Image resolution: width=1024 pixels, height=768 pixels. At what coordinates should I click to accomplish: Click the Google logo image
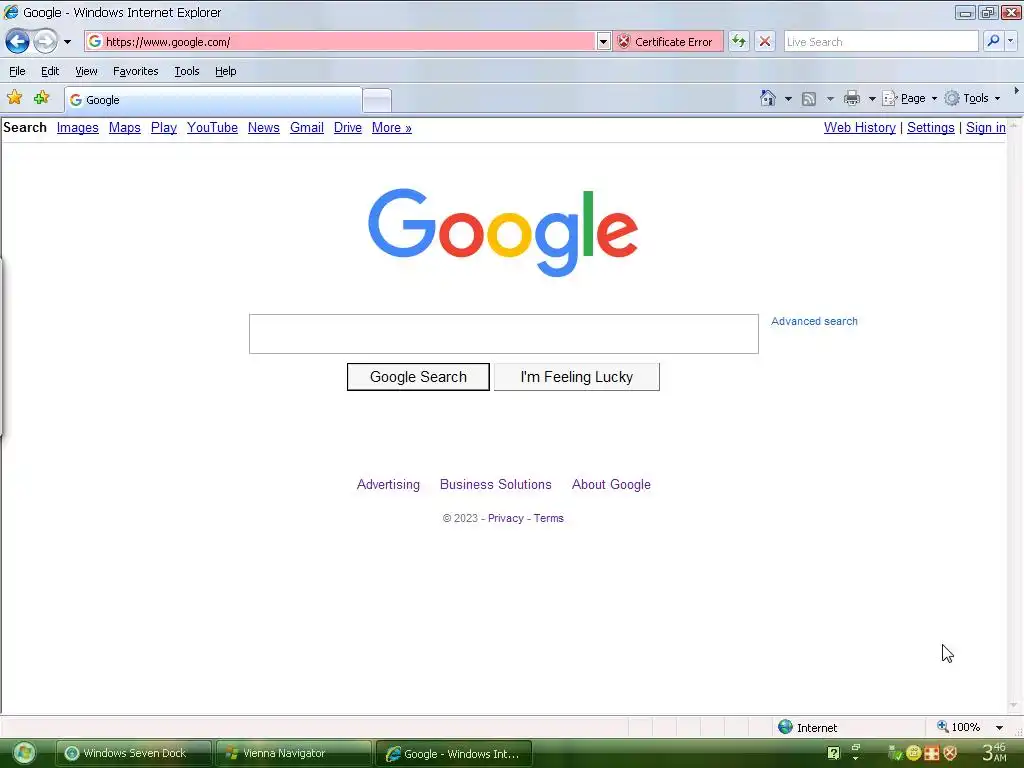pos(503,232)
